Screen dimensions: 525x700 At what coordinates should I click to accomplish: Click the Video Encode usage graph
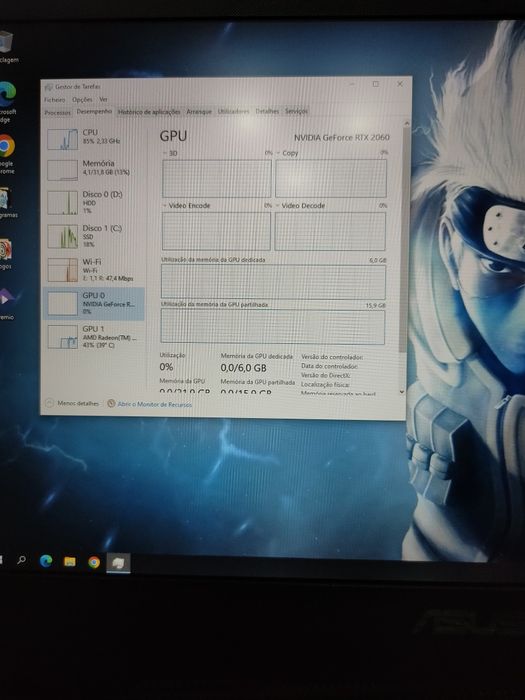coord(216,231)
